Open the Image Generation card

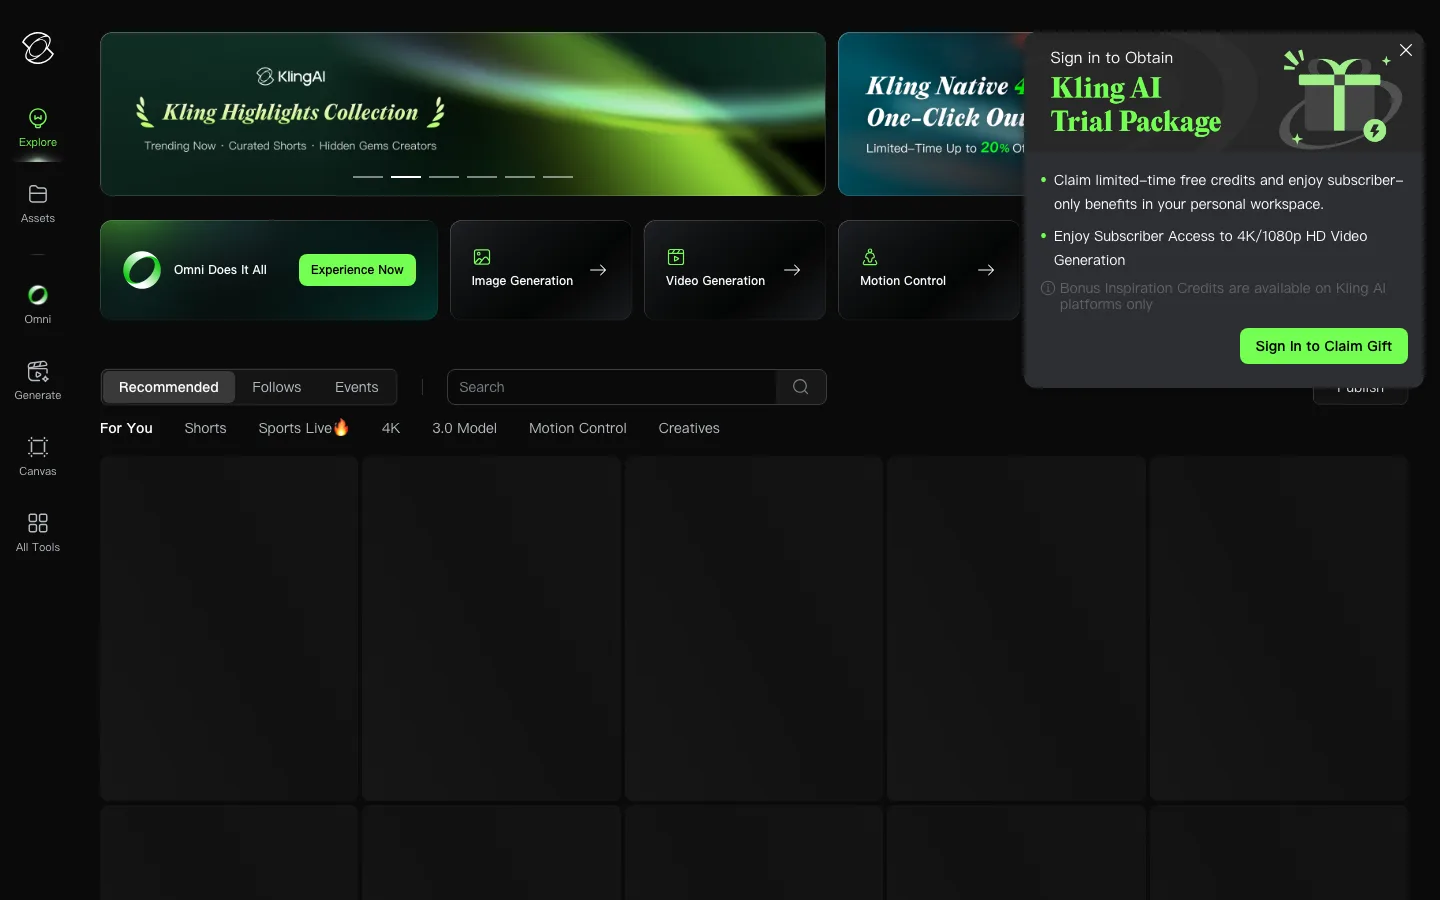[x=541, y=270]
